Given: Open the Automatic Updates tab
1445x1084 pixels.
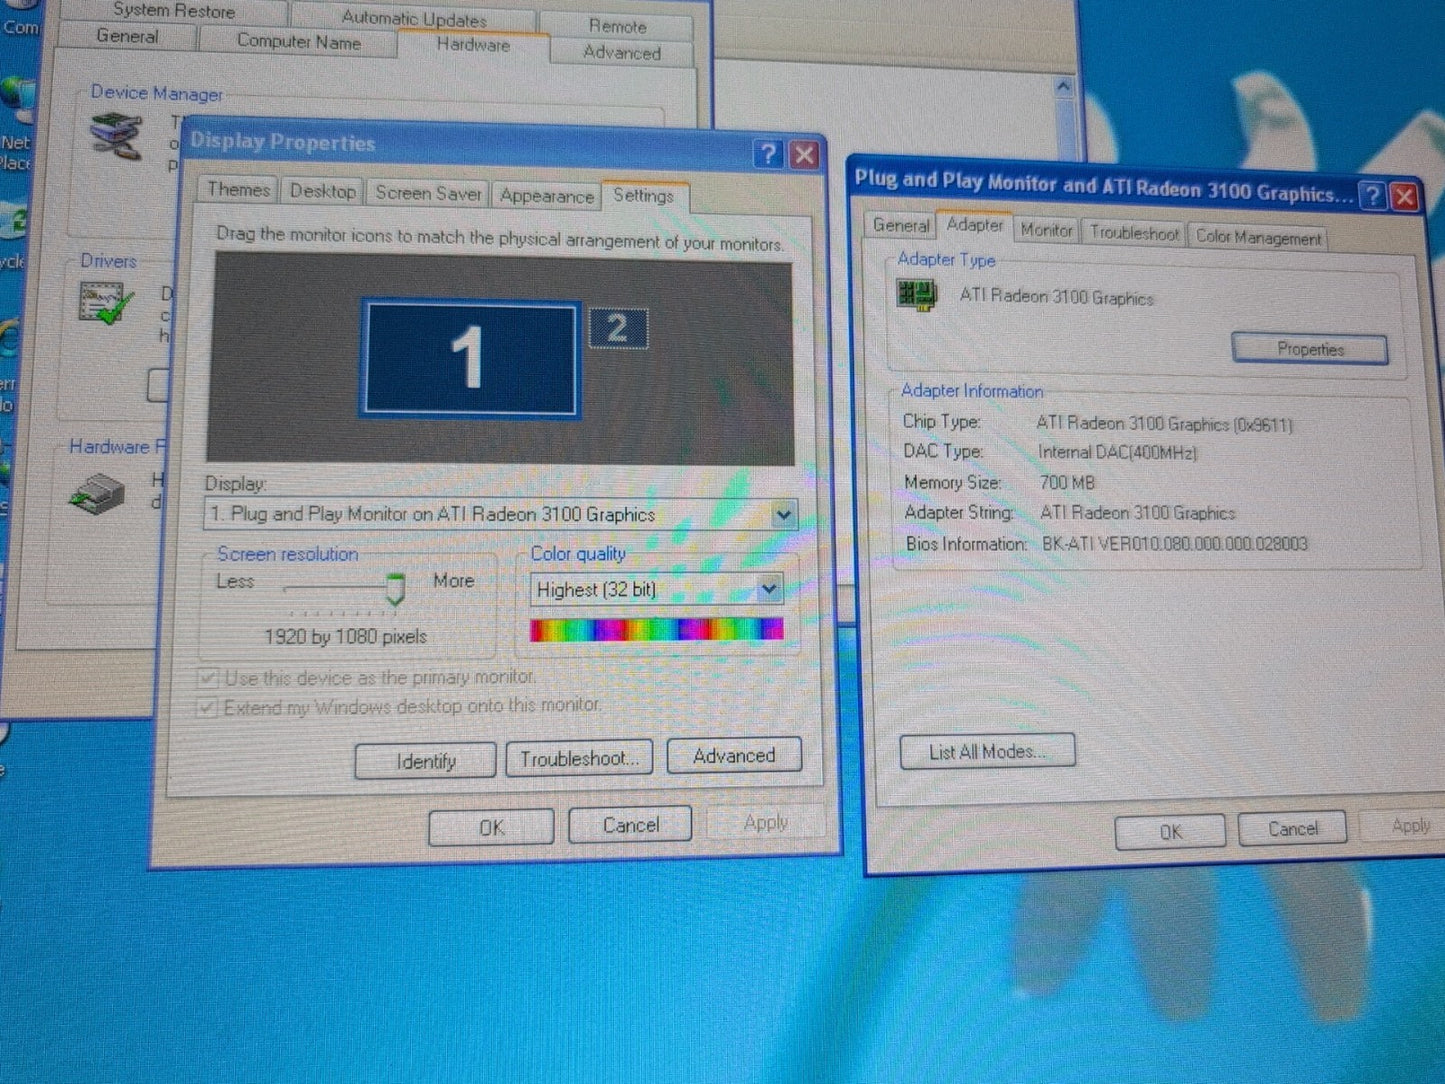Looking at the screenshot, I should [x=414, y=18].
